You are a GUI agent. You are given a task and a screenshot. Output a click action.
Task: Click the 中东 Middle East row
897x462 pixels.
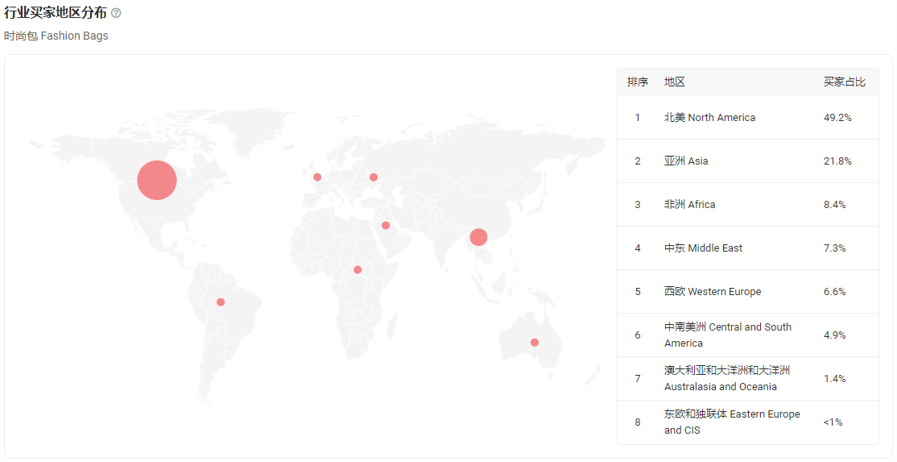tap(748, 248)
